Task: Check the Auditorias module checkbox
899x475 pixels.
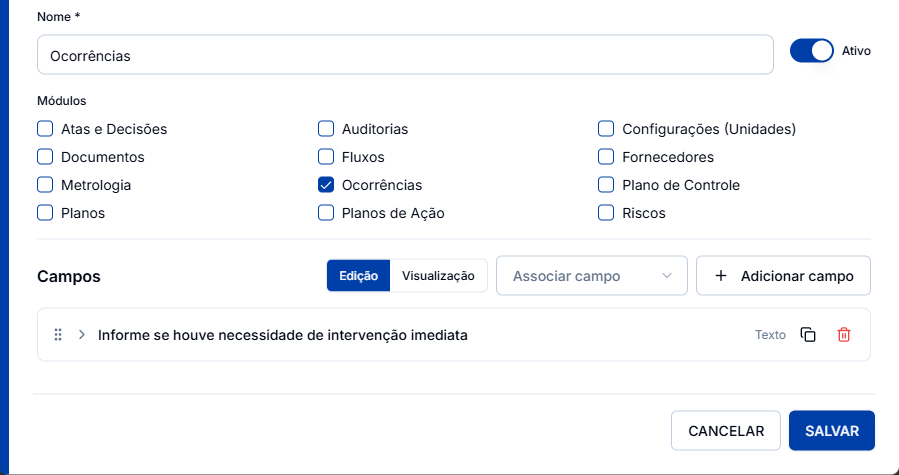Action: 326,129
